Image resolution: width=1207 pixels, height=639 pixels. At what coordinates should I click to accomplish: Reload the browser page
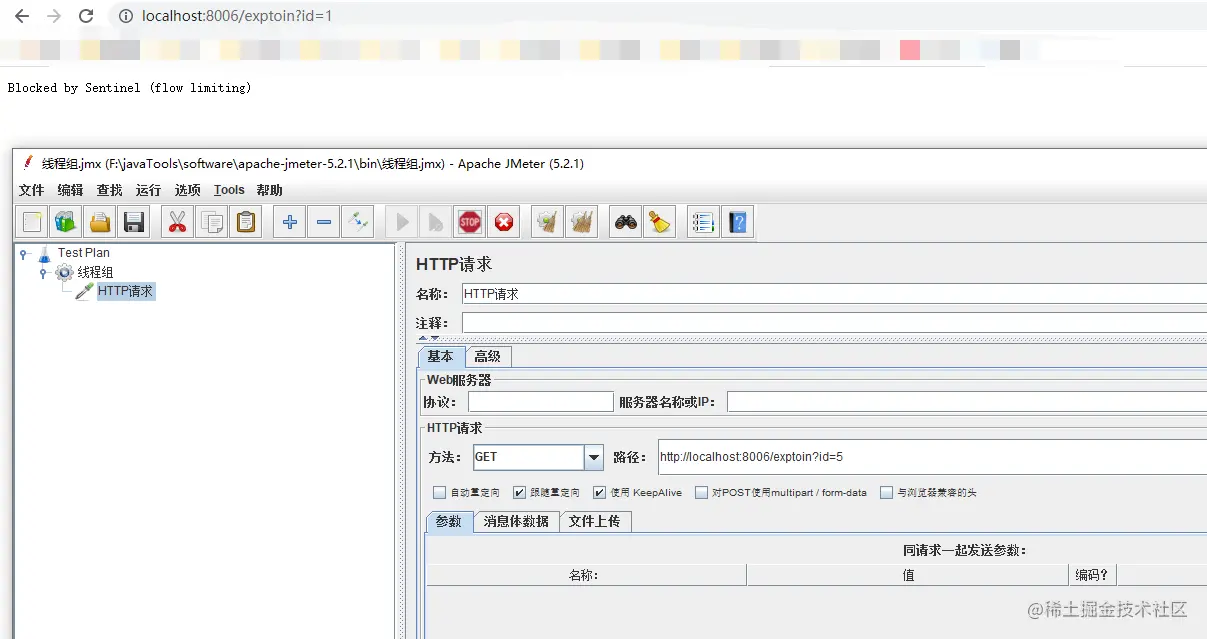(x=86, y=17)
